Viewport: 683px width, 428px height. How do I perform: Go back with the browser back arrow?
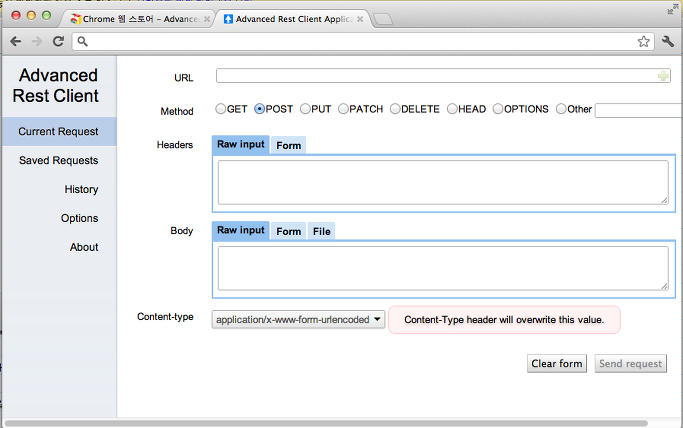(x=16, y=41)
